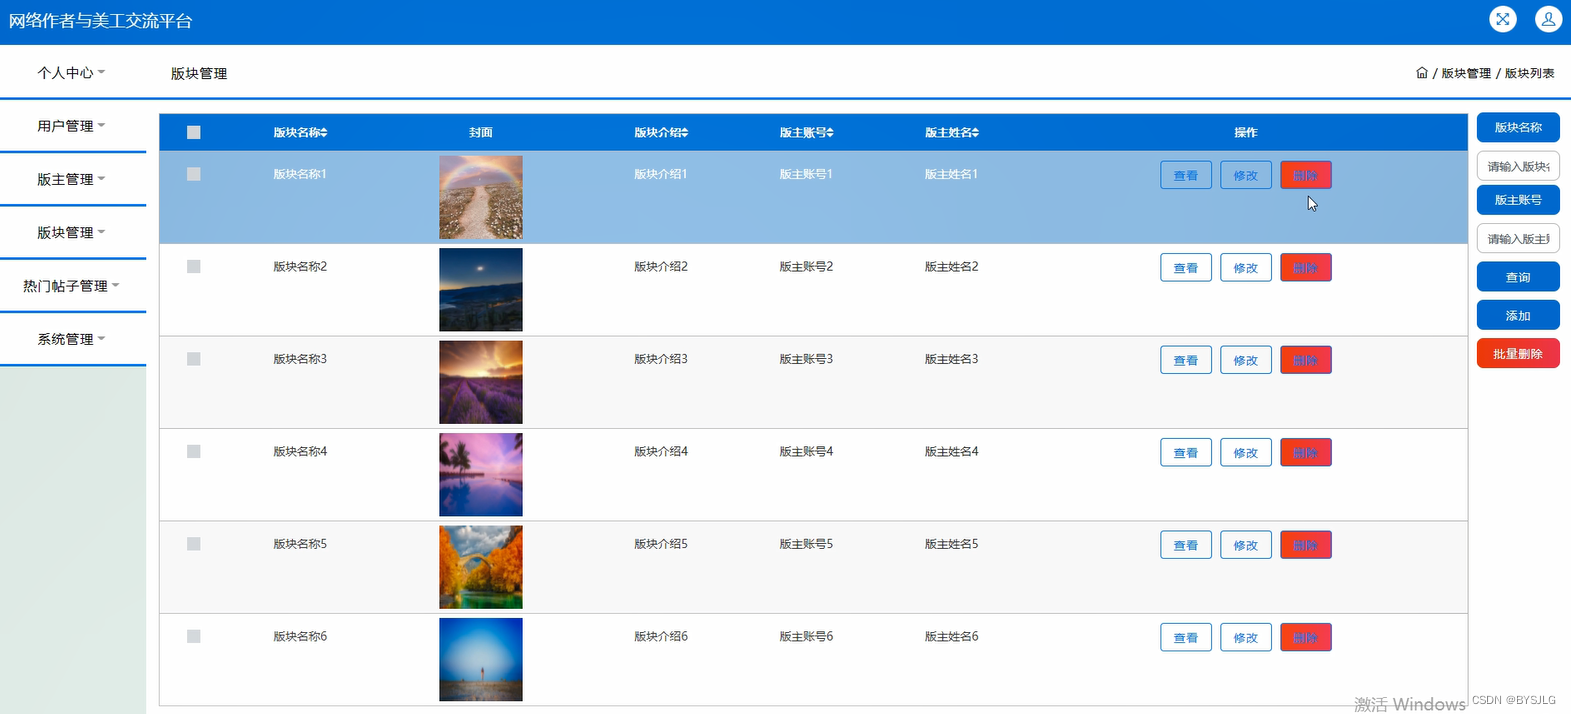Expand the 热门帖子管理 sidebar menu
The image size is (1571, 714).
click(72, 285)
